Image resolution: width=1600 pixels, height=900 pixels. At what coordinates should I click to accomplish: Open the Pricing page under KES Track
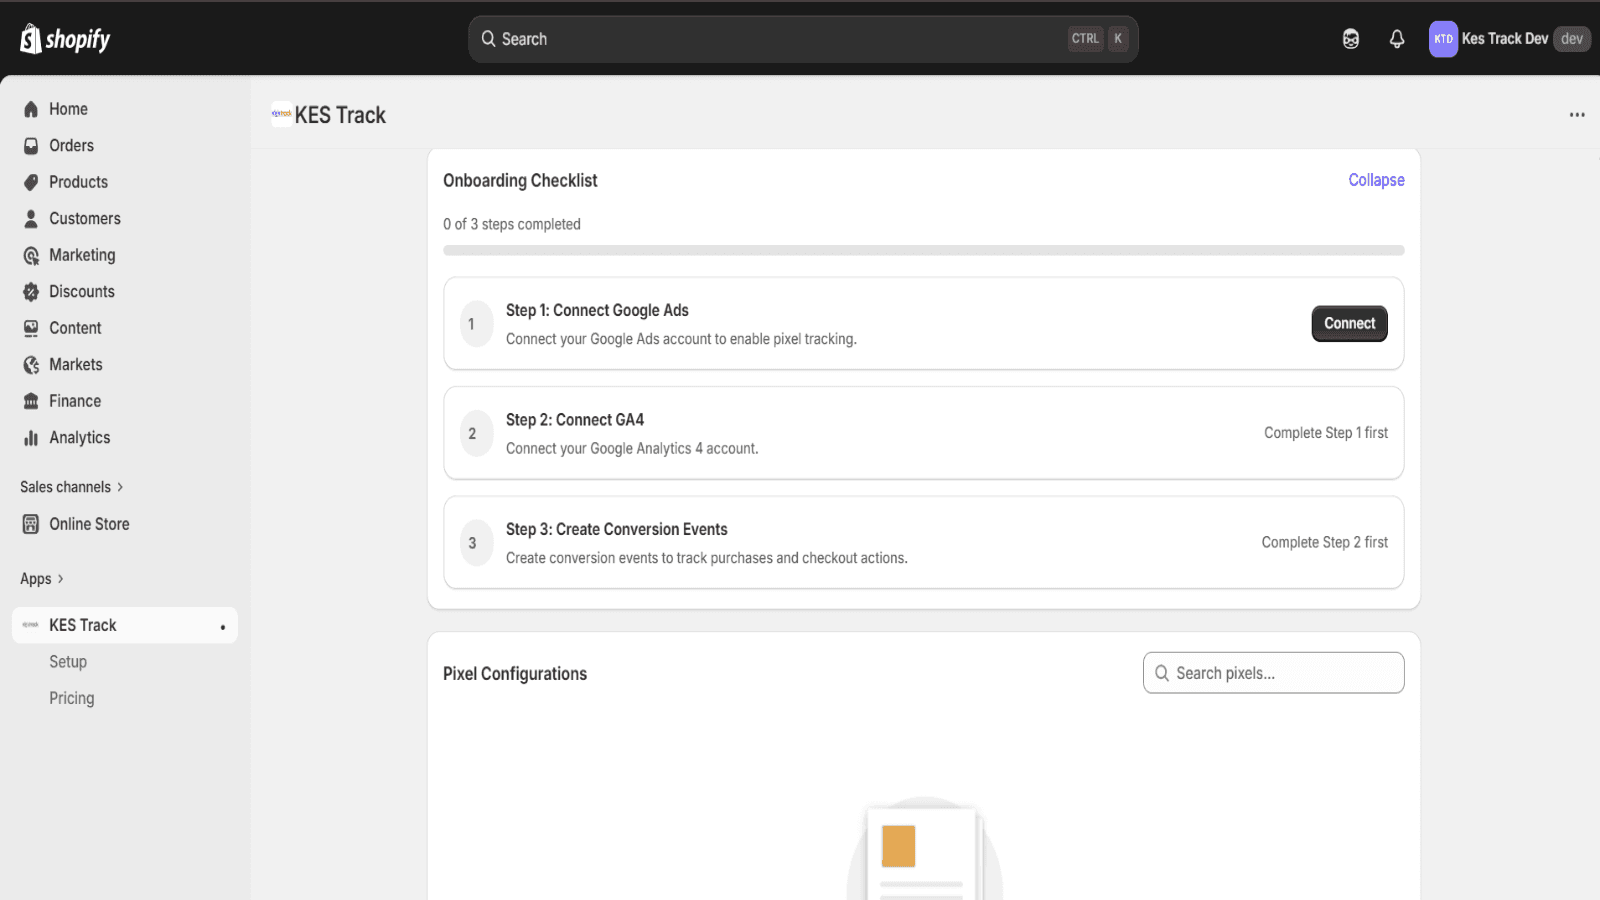coord(72,698)
